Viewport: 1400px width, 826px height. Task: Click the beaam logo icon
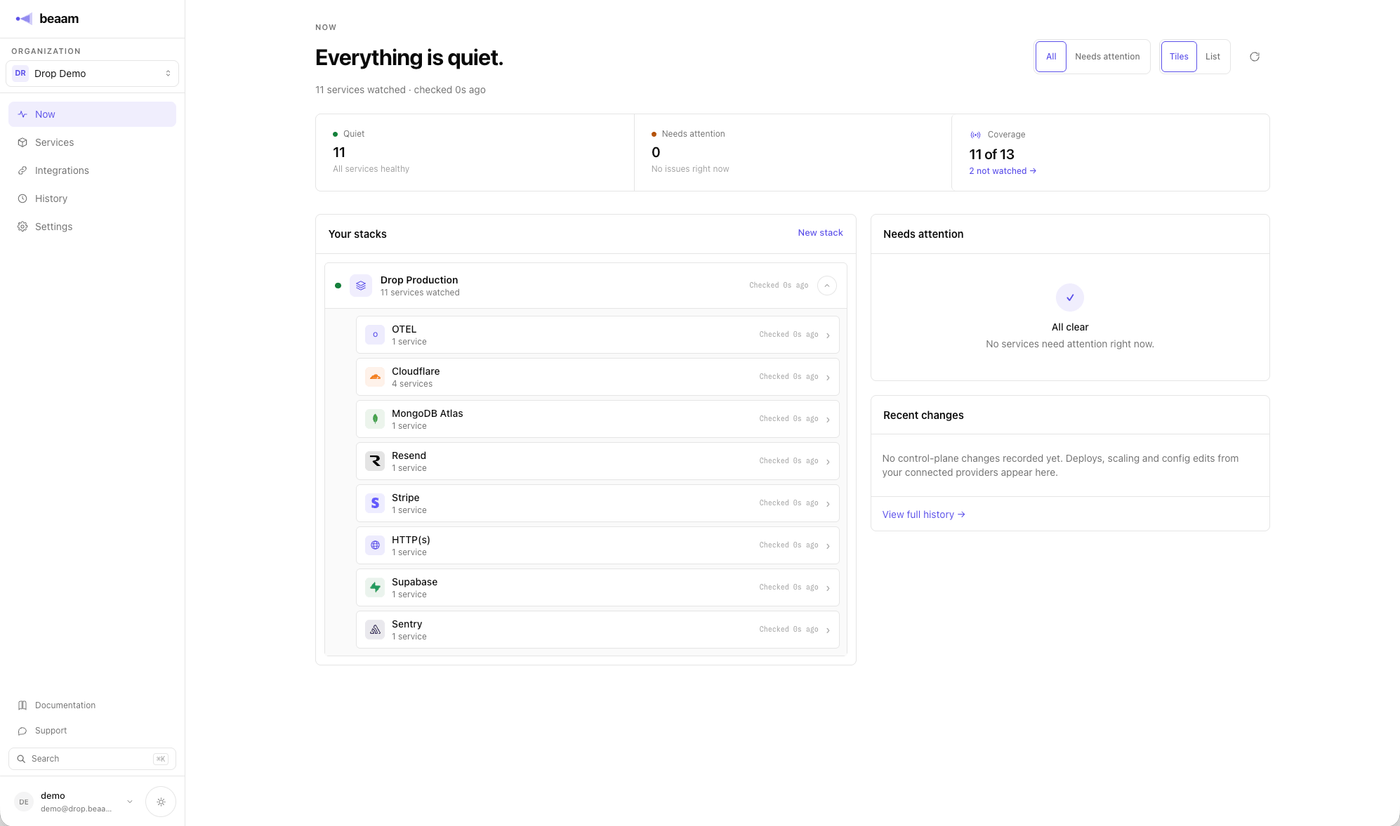tap(24, 18)
